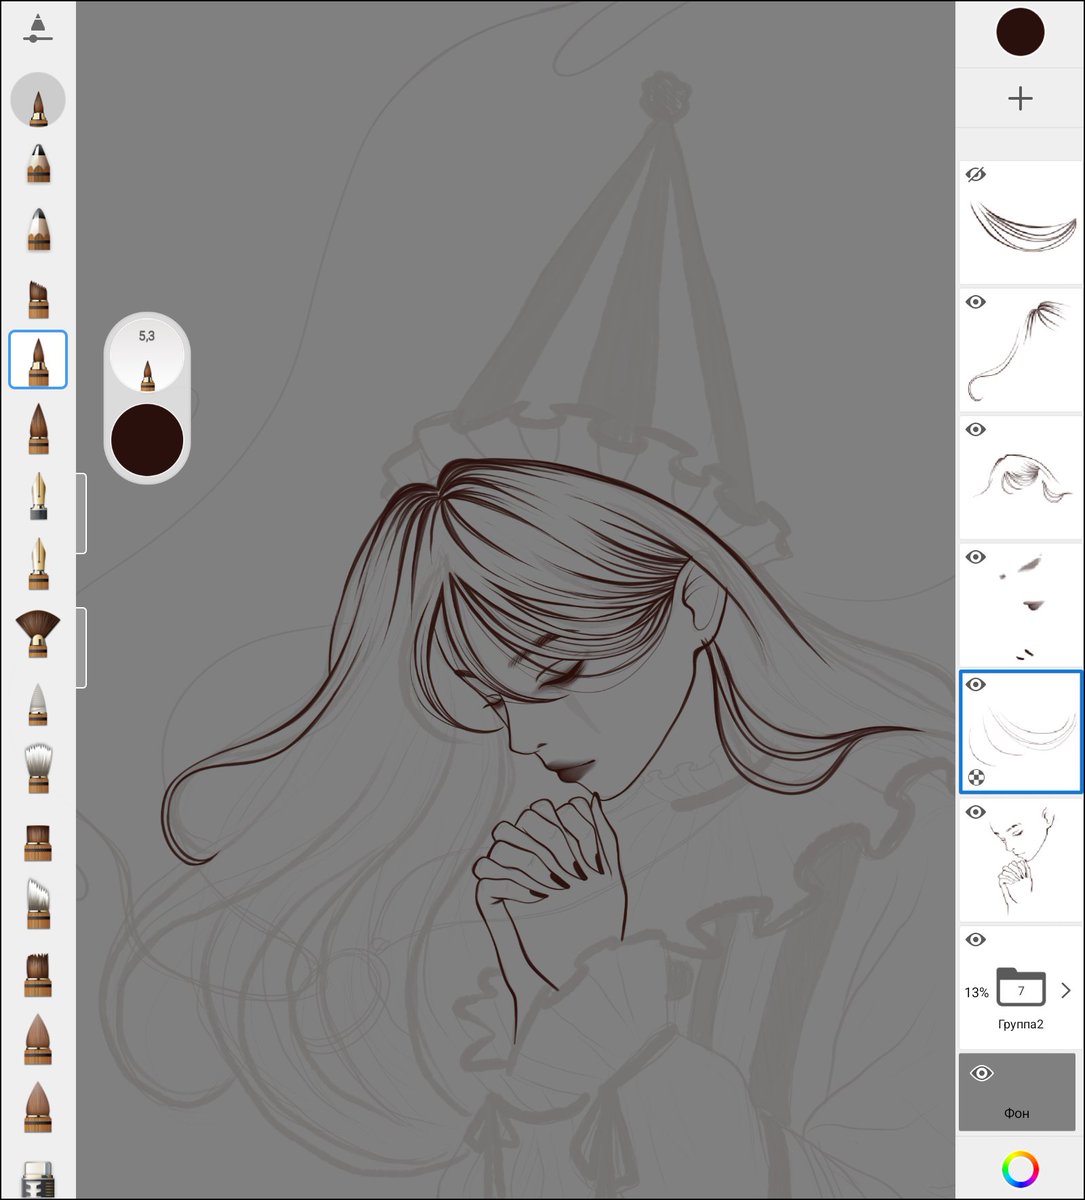Select the ragged flat brown bristle brush
1085x1200 pixels.
tap(38, 974)
